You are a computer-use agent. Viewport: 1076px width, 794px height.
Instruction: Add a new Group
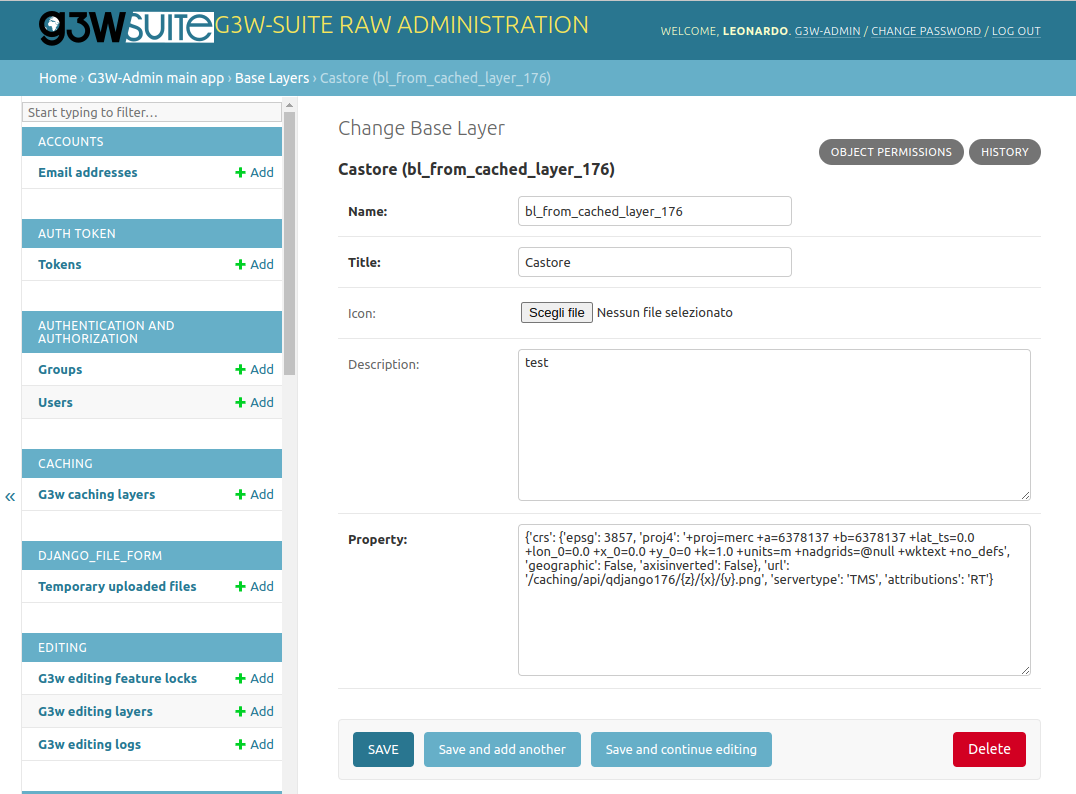point(255,369)
